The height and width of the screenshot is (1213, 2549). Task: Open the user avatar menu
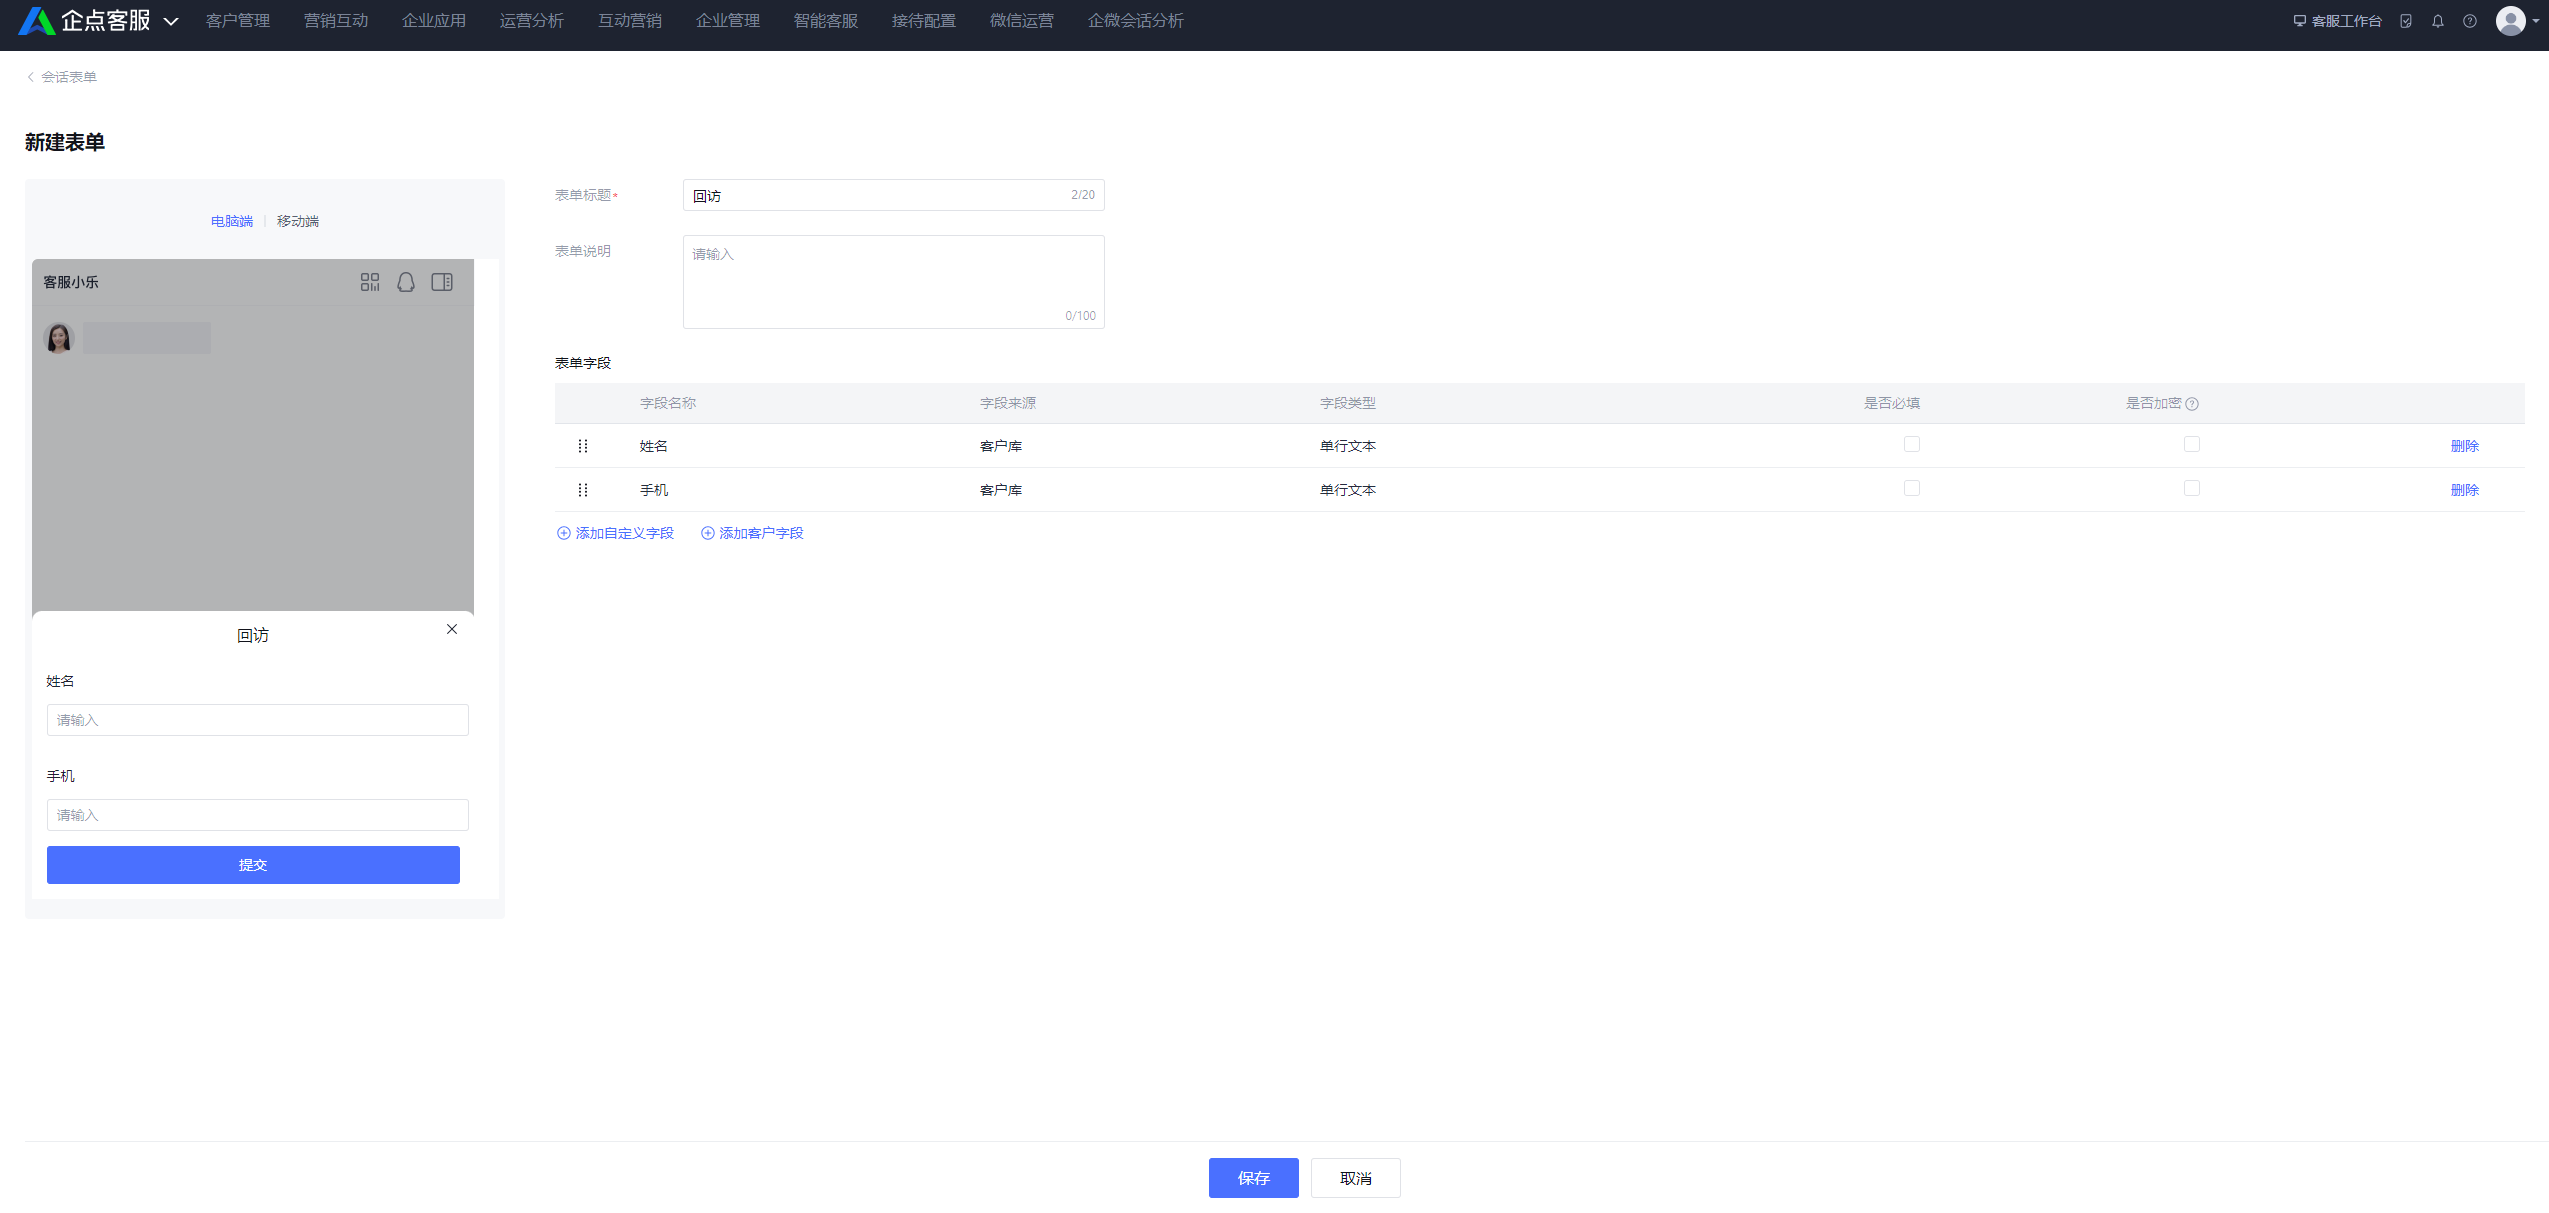click(x=2511, y=21)
